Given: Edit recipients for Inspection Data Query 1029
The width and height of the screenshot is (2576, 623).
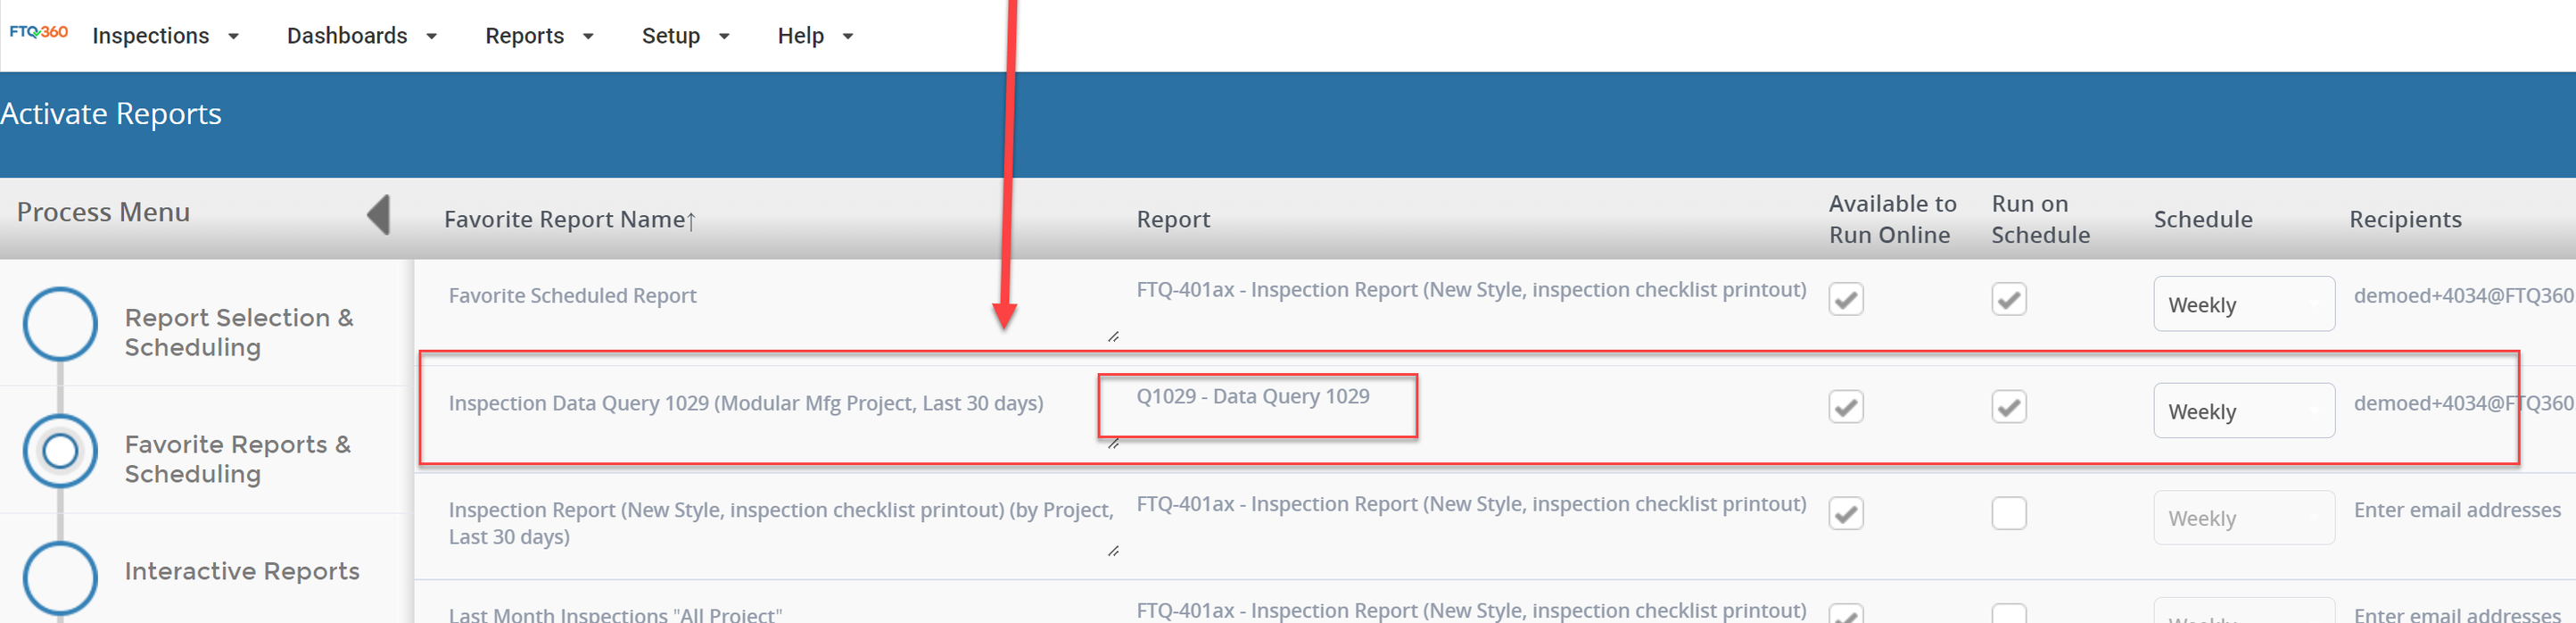Looking at the screenshot, I should pyautogui.click(x=2463, y=403).
